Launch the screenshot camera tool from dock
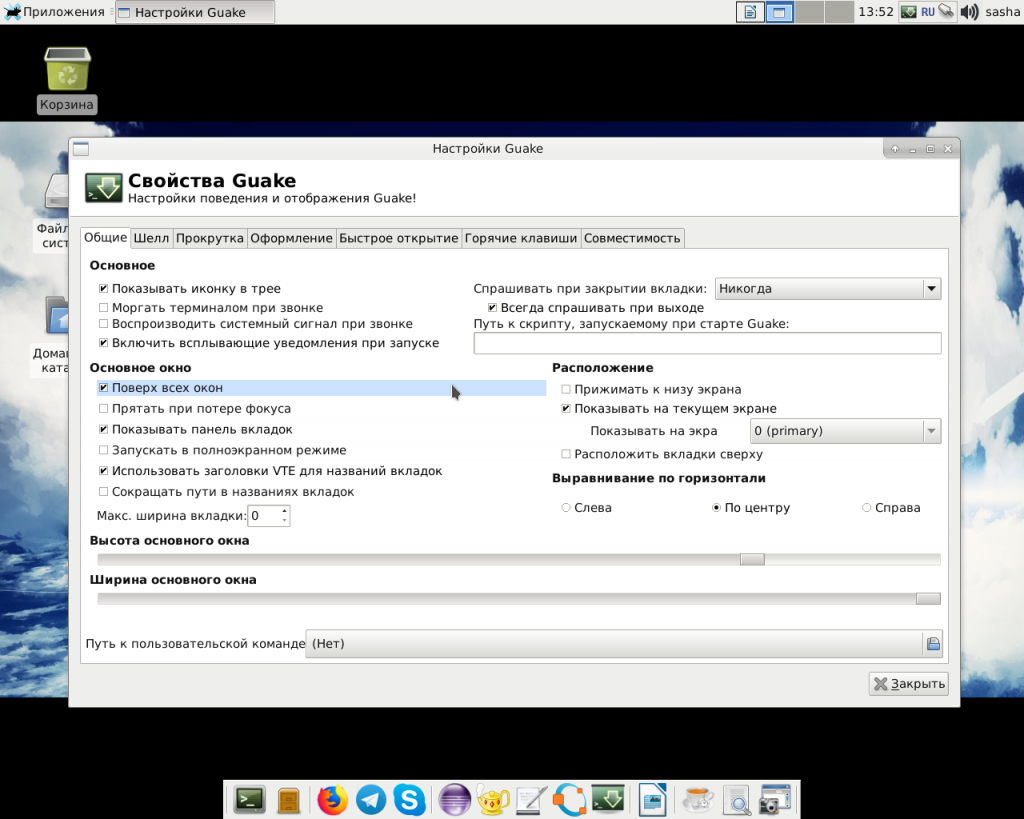The height and width of the screenshot is (819, 1024). (775, 799)
